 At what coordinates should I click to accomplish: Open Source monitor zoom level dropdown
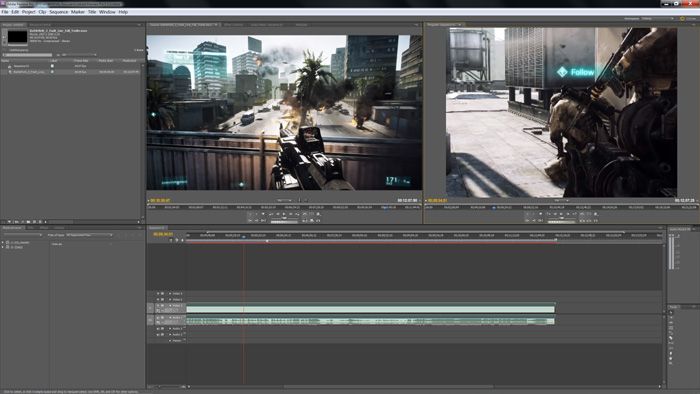tap(284, 200)
